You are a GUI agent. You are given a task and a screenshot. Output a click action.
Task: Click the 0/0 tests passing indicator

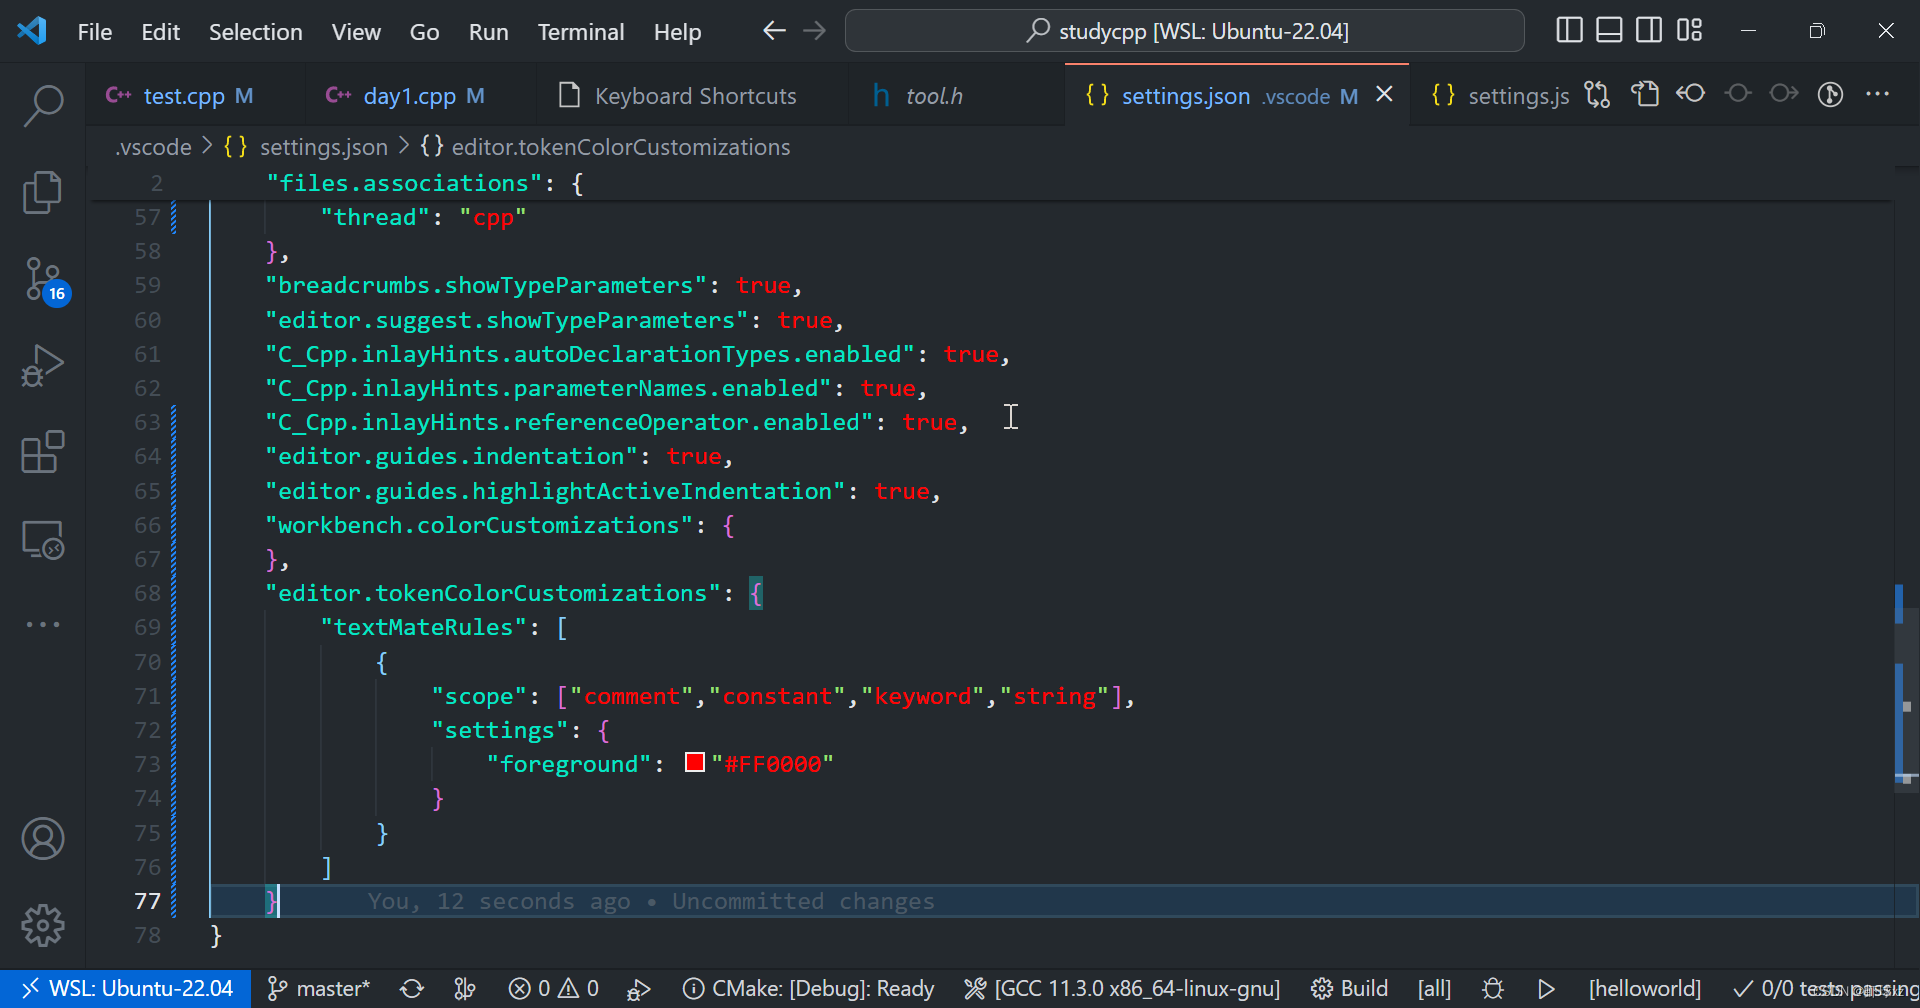coord(1825,989)
